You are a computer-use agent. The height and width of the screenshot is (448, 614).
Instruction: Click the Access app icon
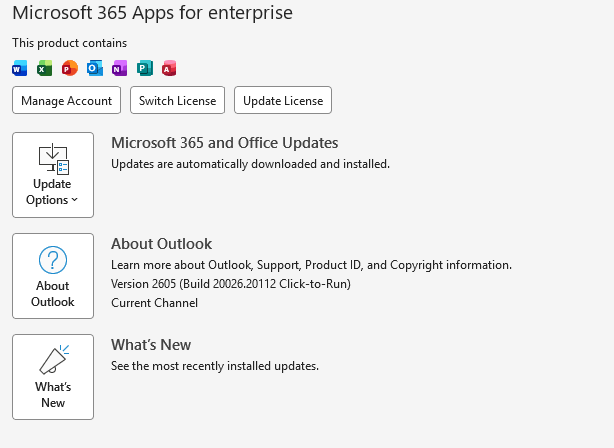click(x=169, y=68)
